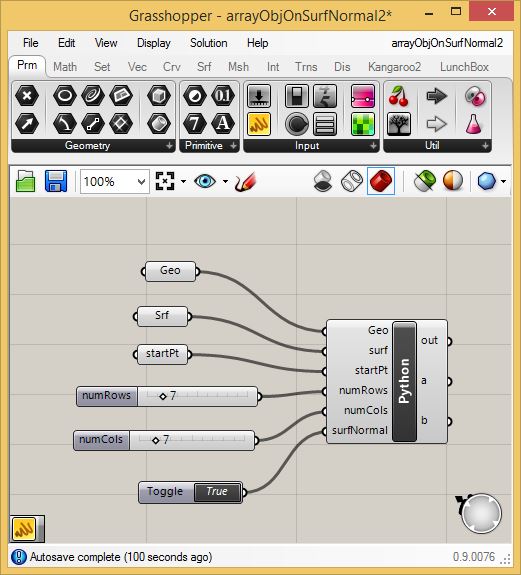This screenshot has width=521, height=575.
Task: Select the Value List input icon
Action: pos(325,124)
